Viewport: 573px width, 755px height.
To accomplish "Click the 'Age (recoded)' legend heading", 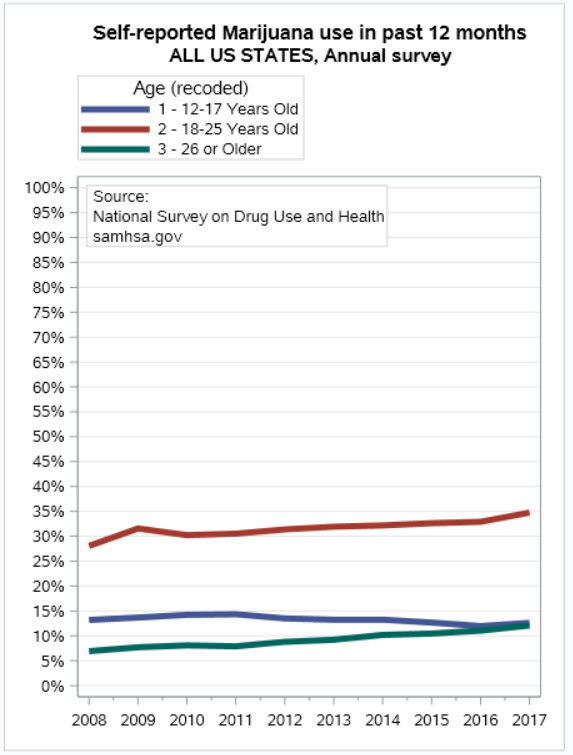I will tap(191, 88).
